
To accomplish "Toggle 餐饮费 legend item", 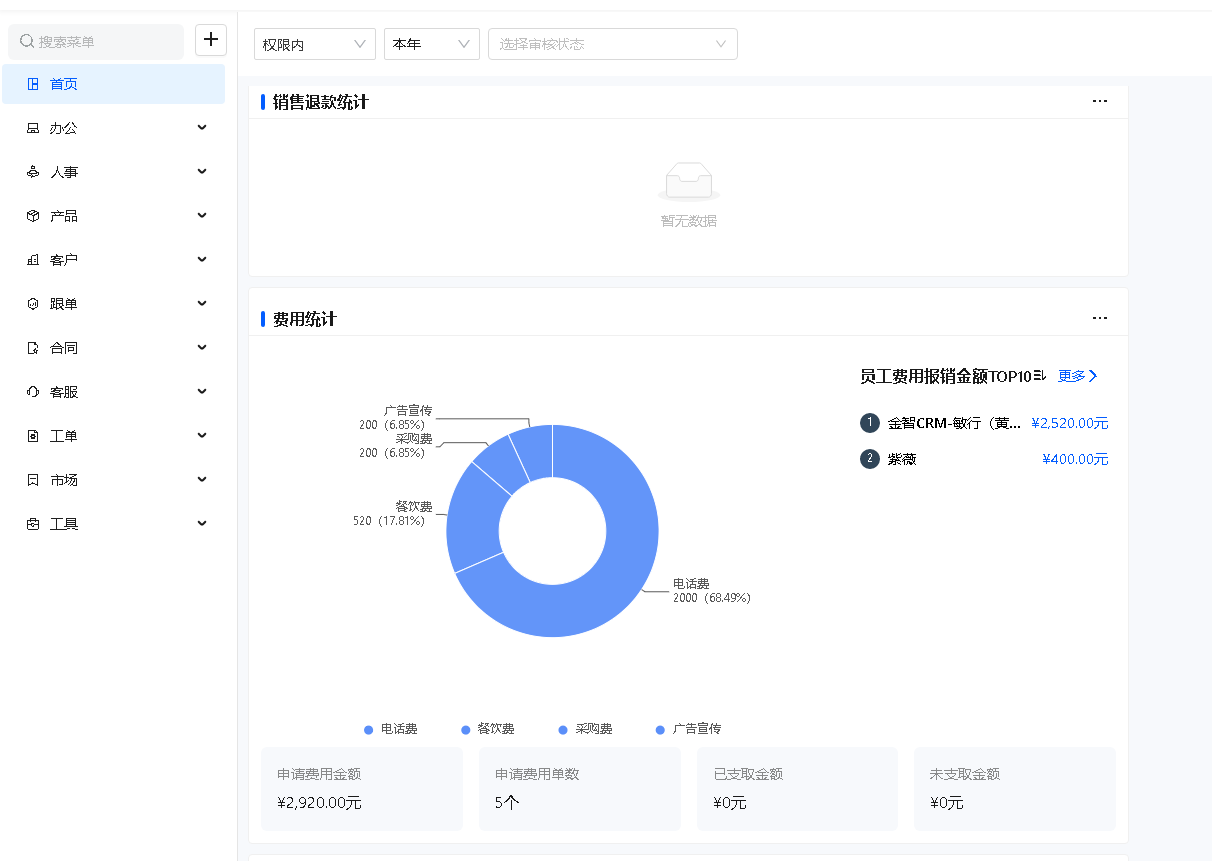I will coord(488,729).
